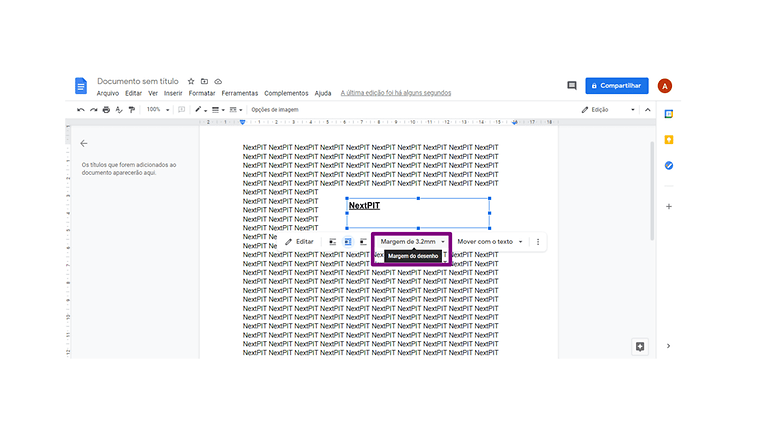782x440 pixels.
Task: Check the cloud save status icon
Action: [218, 81]
